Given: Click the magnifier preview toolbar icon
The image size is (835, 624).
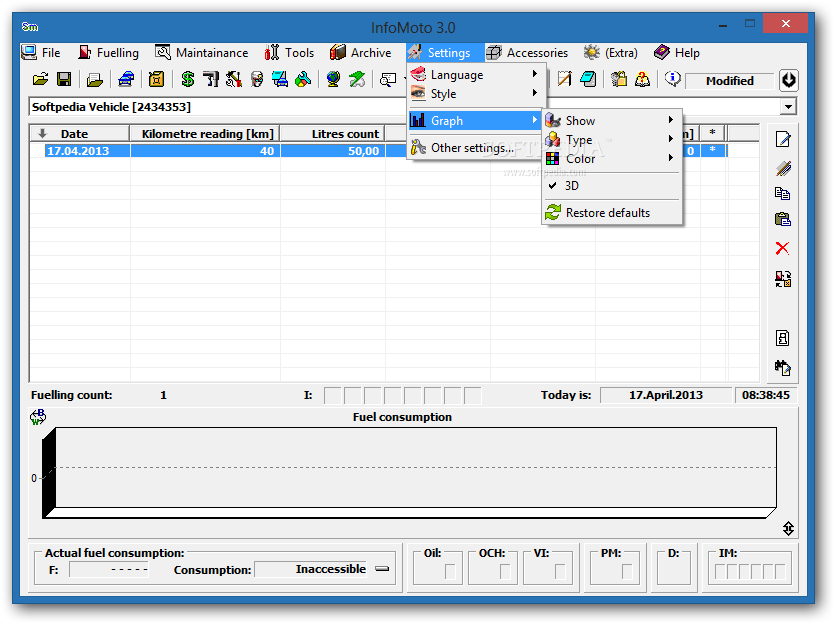Looking at the screenshot, I should tap(388, 80).
